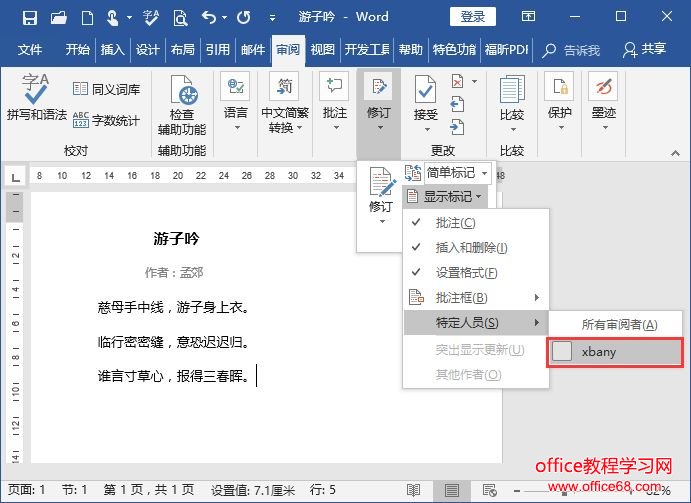Switch to web layout view icon
This screenshot has height=503, width=691.
click(490, 490)
